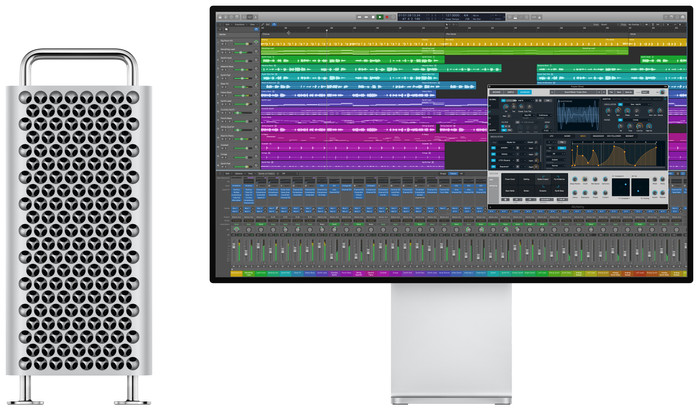Click the first perform knob beside the pads
The width and height of the screenshot is (700, 409).
point(575,179)
